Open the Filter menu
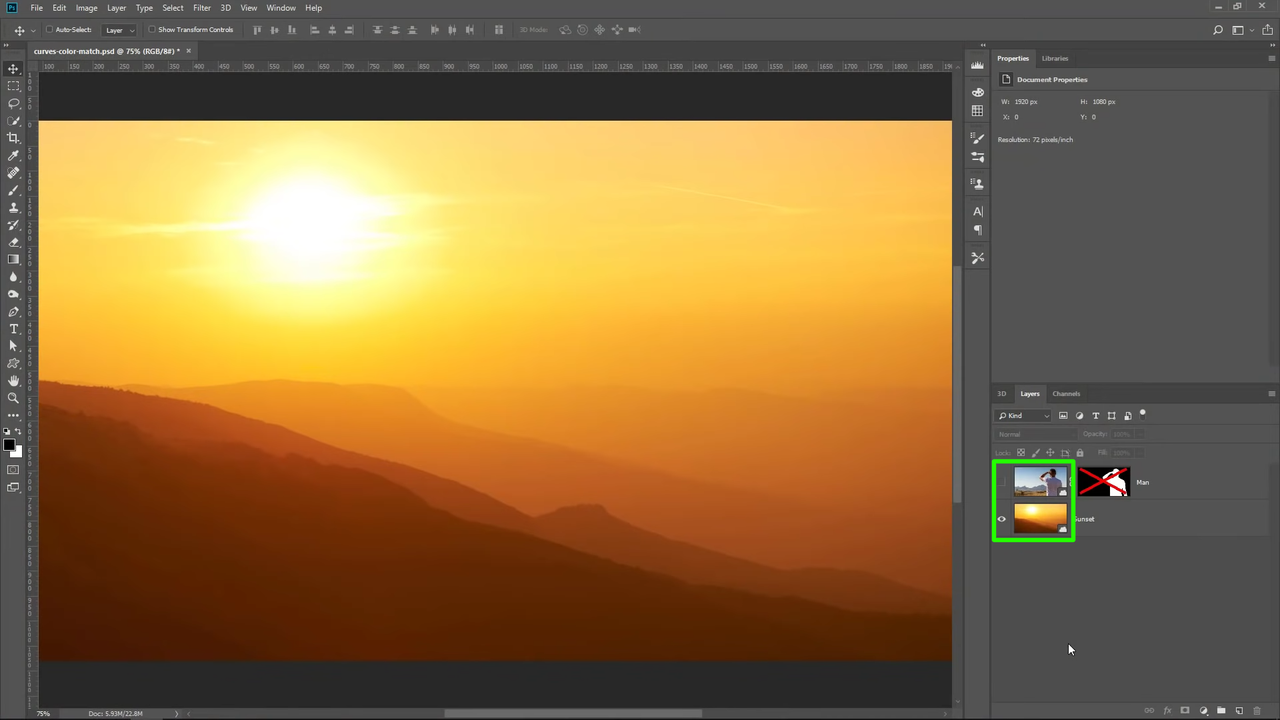Image resolution: width=1280 pixels, height=720 pixels. (x=201, y=8)
